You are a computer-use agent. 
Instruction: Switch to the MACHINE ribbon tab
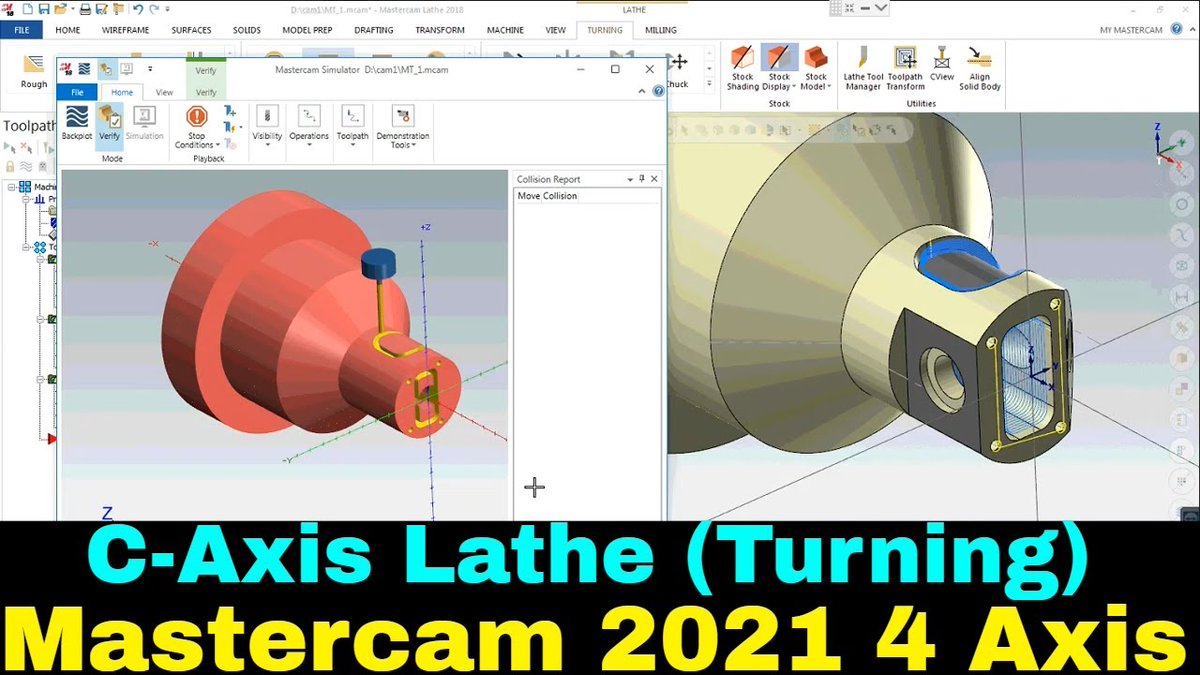(x=505, y=30)
